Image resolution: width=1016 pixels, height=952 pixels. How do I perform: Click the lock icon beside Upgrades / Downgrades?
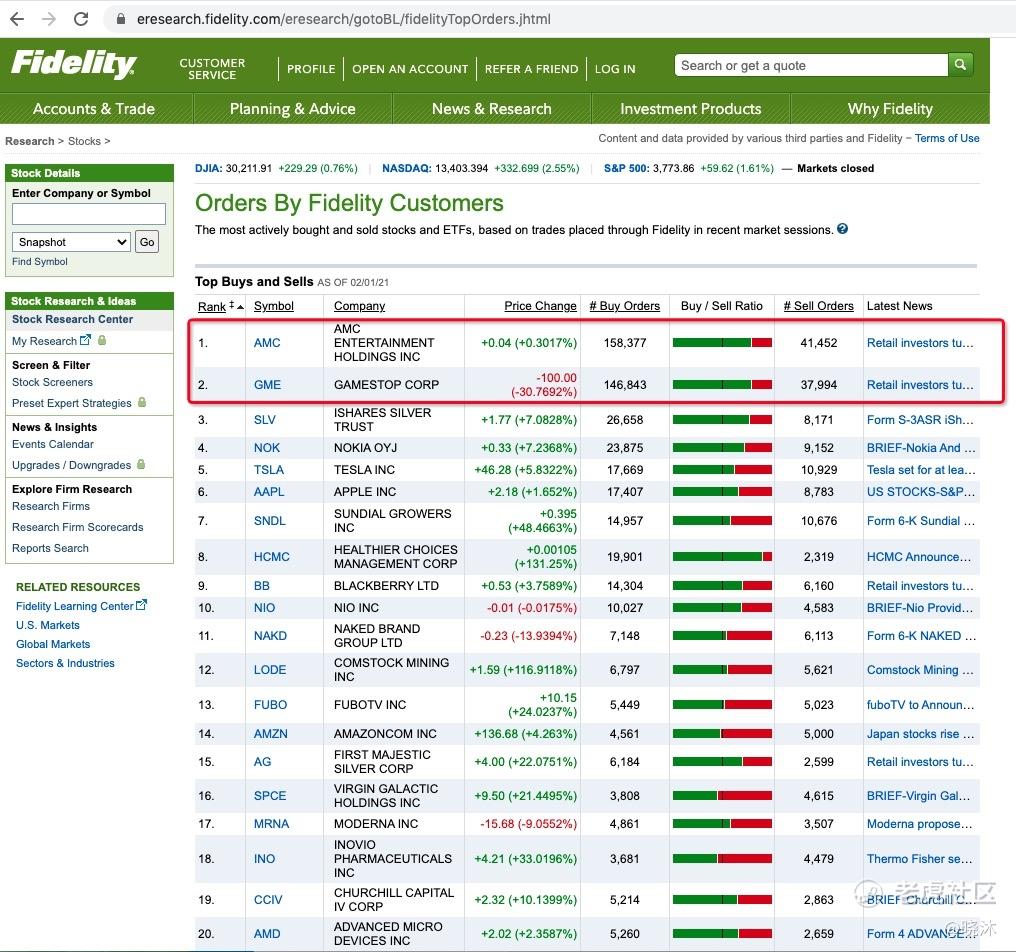[x=141, y=465]
